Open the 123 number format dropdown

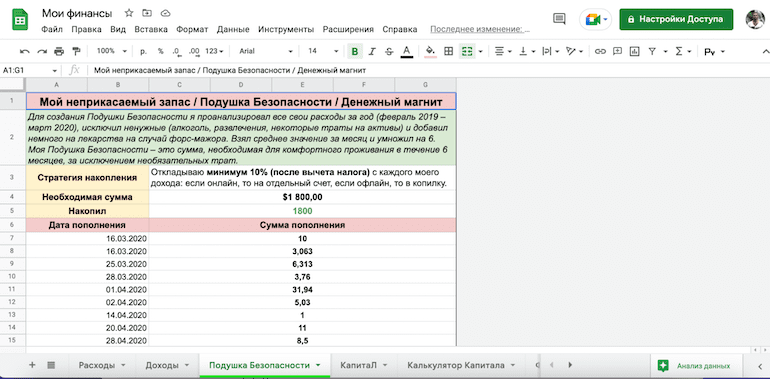pos(214,51)
